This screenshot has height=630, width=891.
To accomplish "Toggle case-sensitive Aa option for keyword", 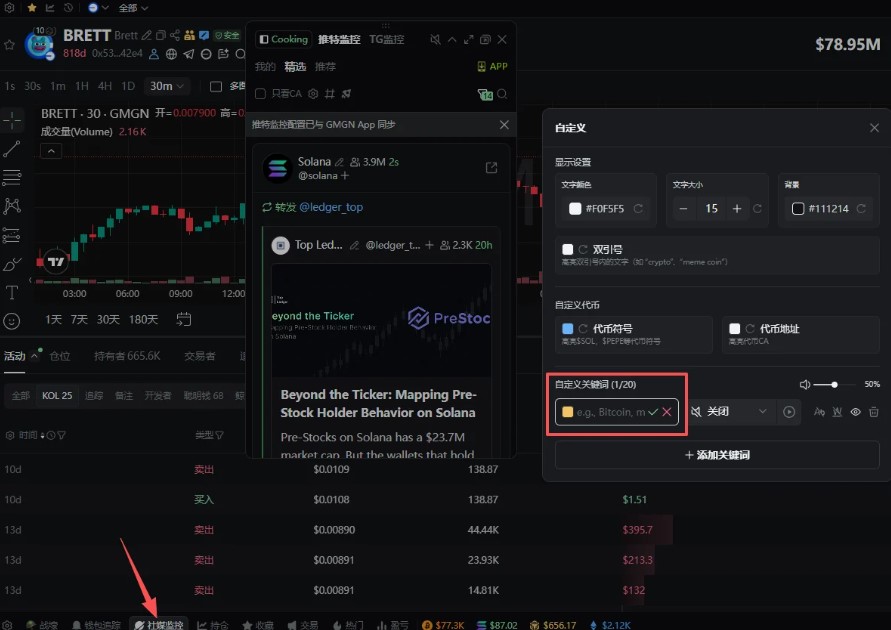I will pos(819,412).
